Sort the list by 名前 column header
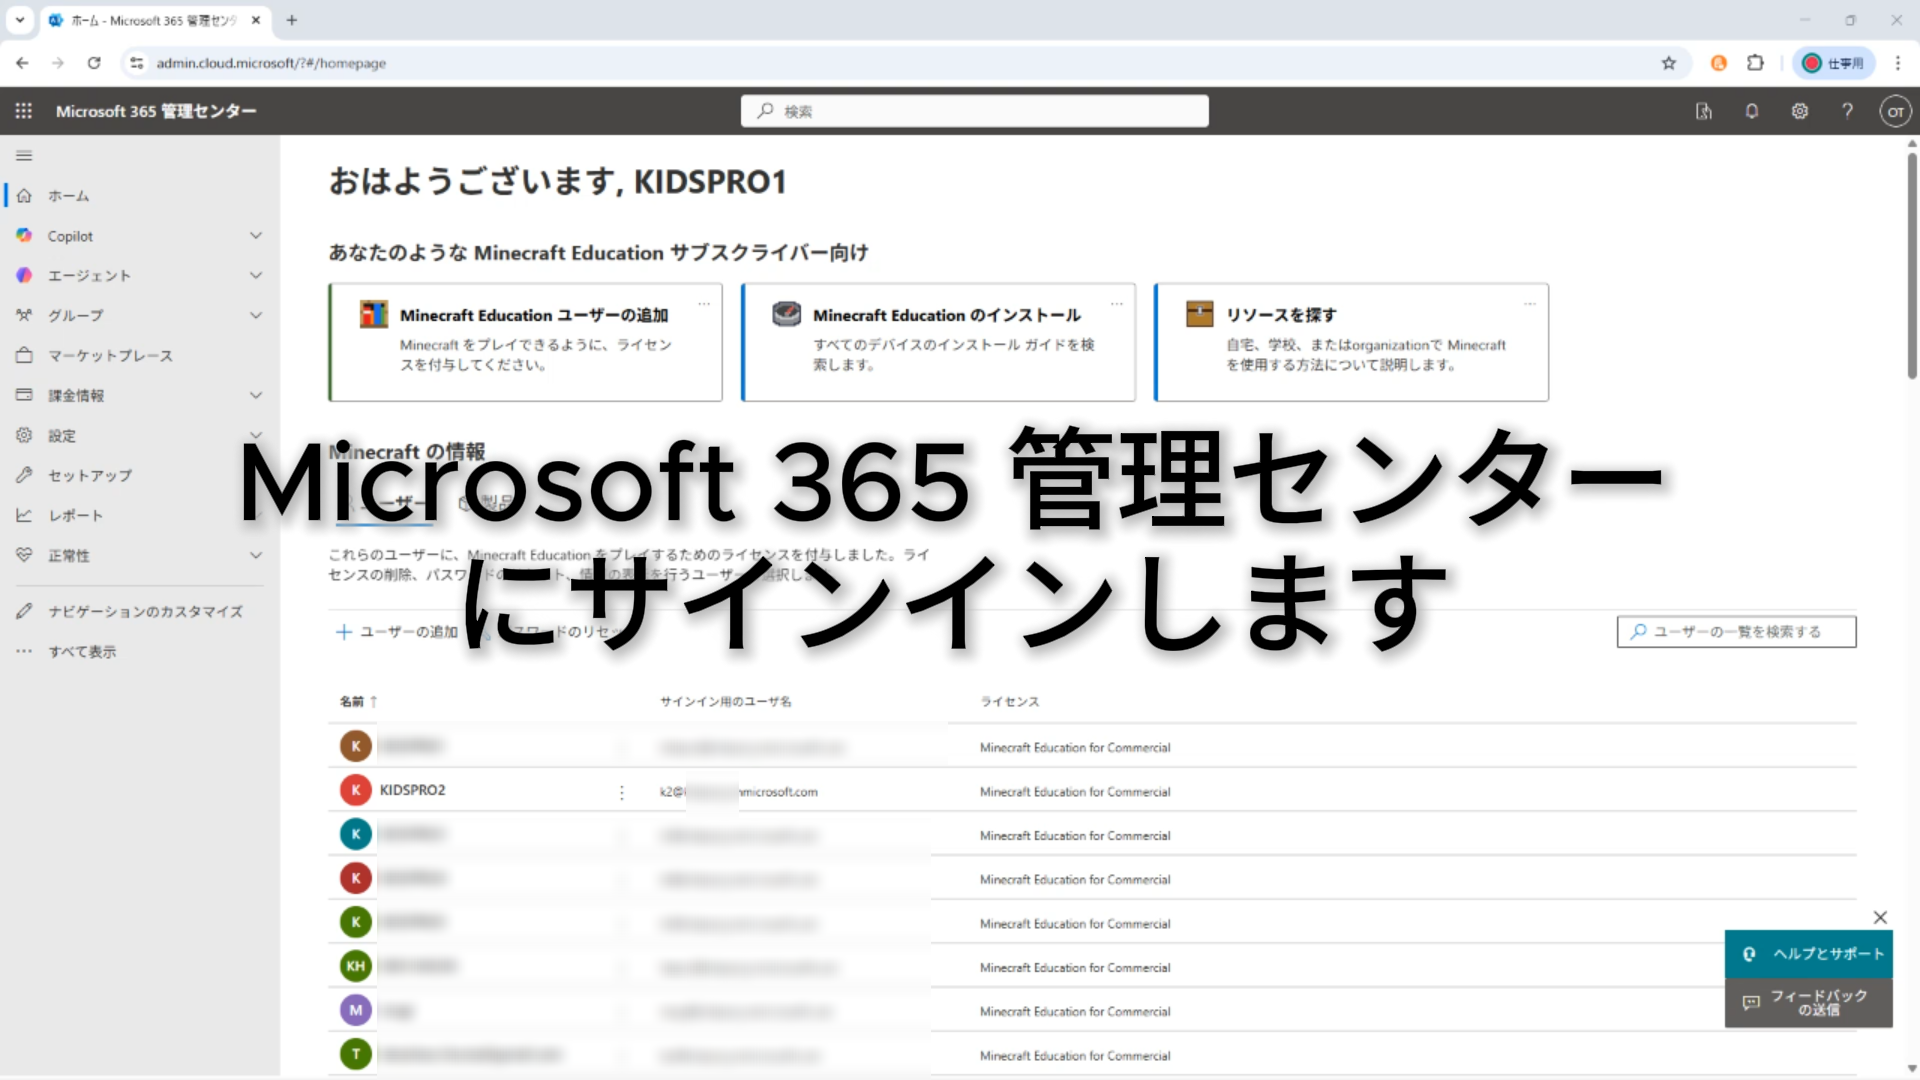1920x1080 pixels. 352,702
